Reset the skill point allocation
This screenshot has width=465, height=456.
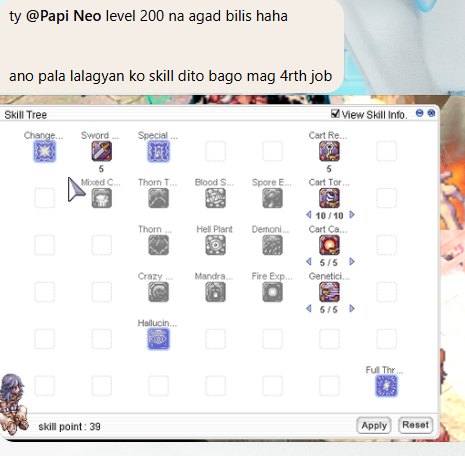pos(415,425)
